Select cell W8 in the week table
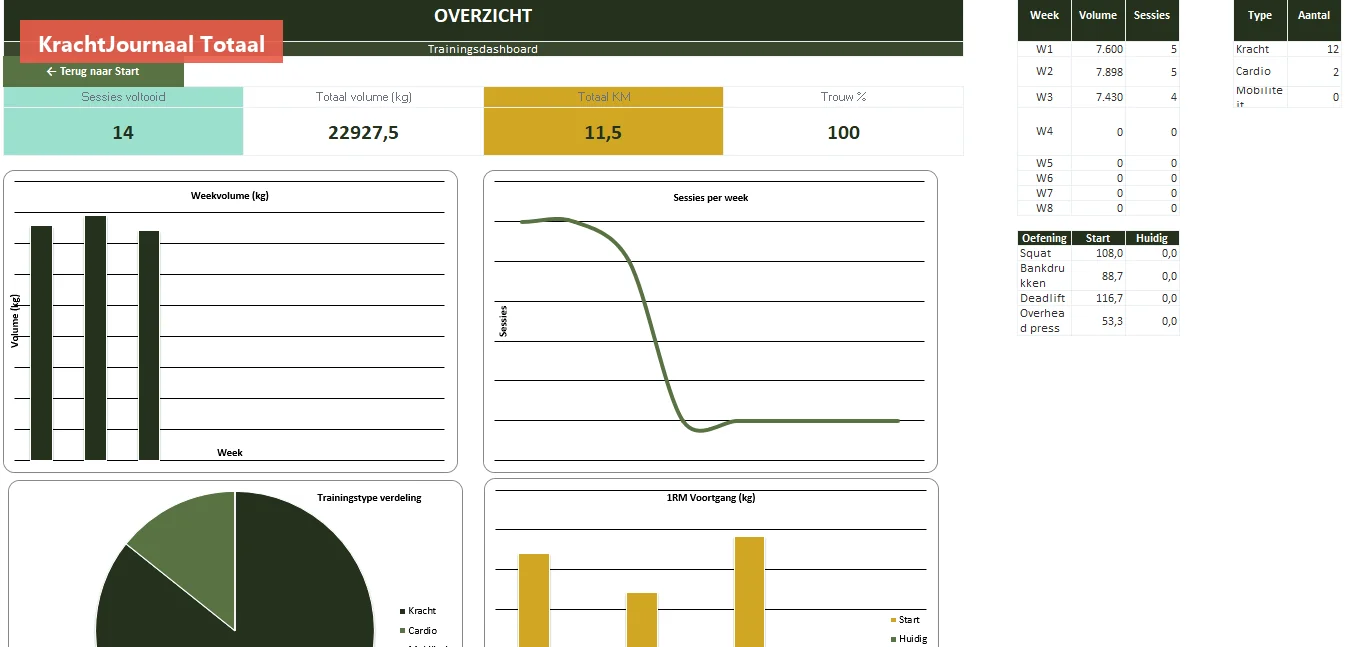 (1044, 208)
